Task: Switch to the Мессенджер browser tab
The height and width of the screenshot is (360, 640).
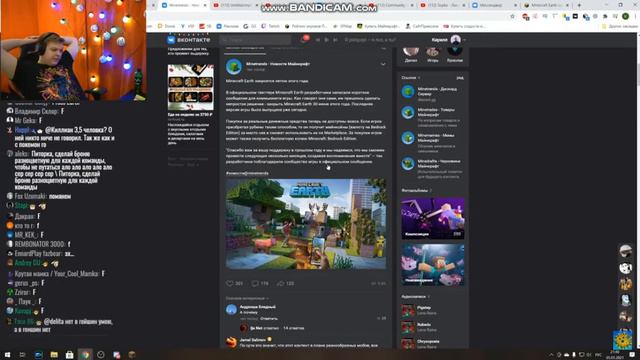Action: [494, 5]
